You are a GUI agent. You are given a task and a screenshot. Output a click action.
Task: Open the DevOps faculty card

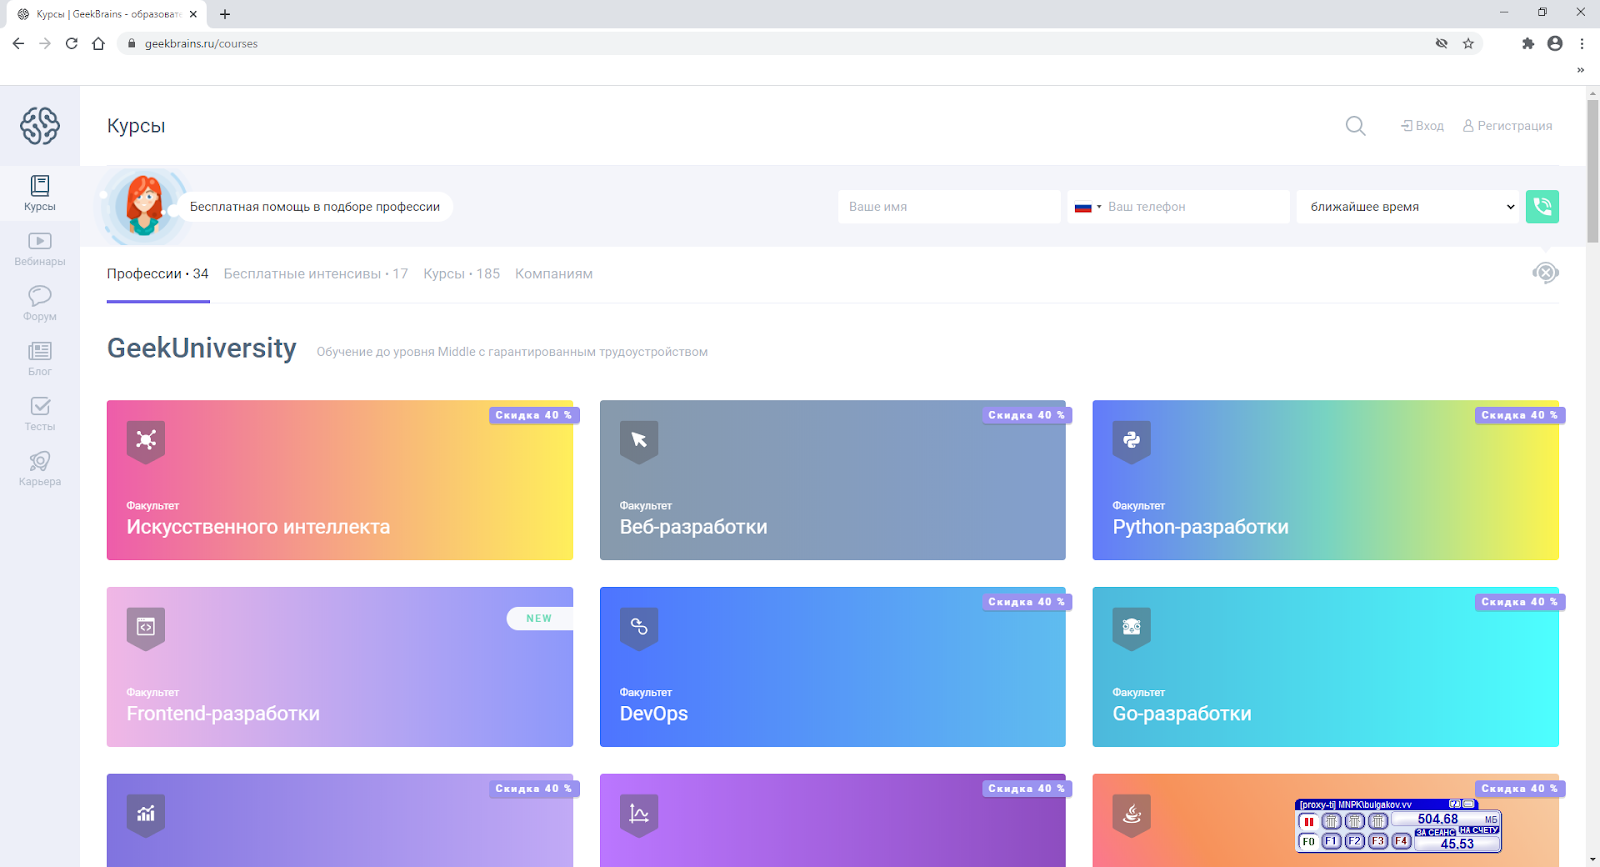coord(833,667)
